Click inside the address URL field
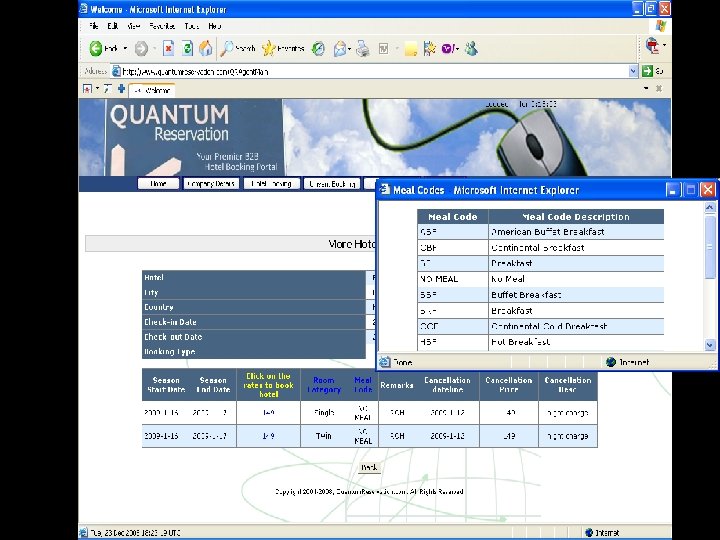Image resolution: width=720 pixels, height=540 pixels. pos(374,71)
